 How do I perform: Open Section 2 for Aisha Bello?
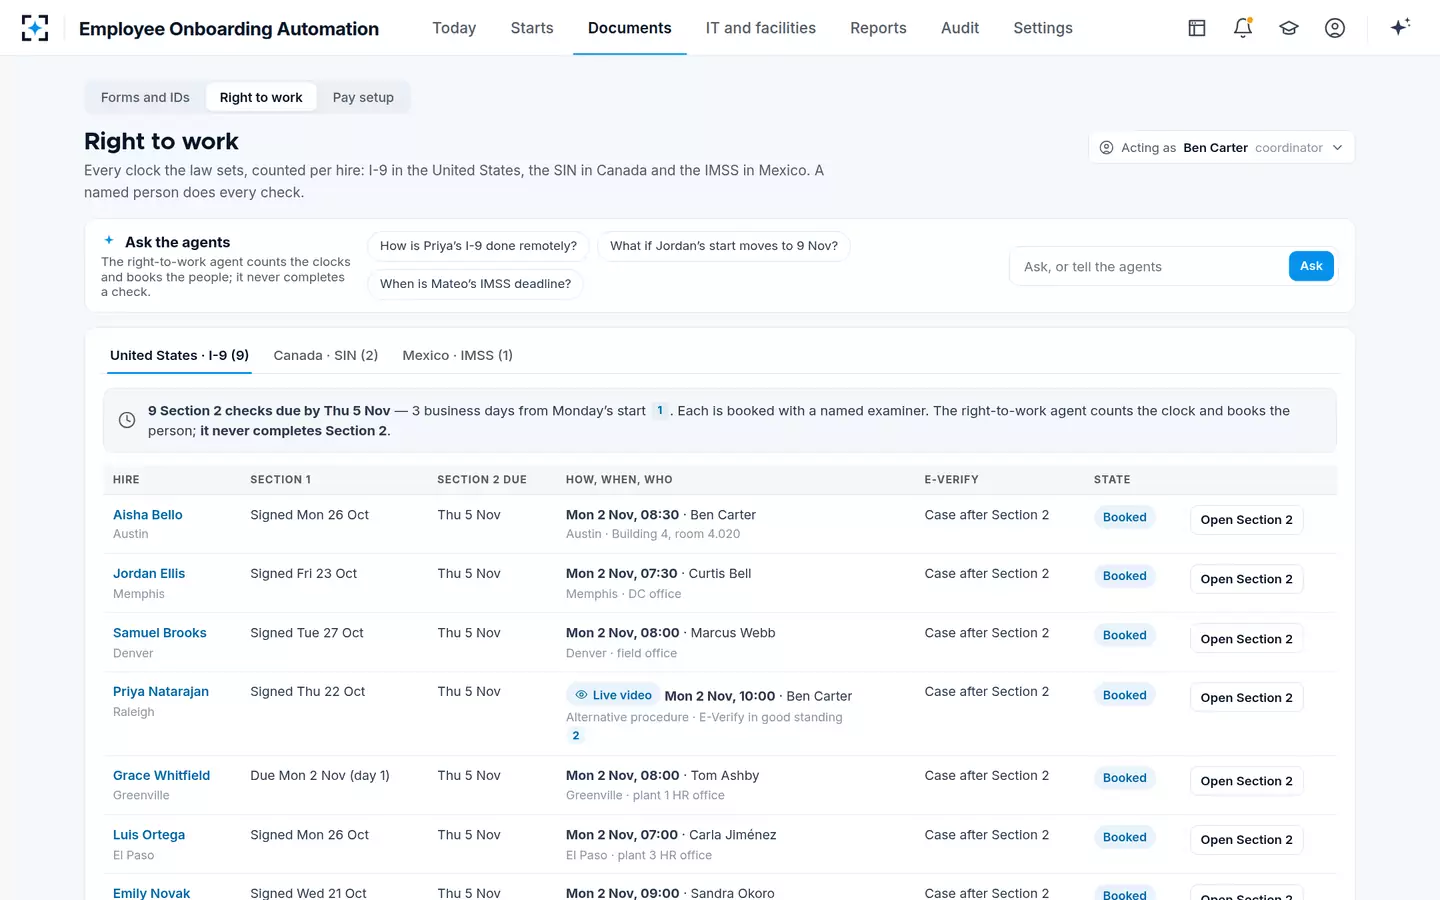click(1246, 520)
